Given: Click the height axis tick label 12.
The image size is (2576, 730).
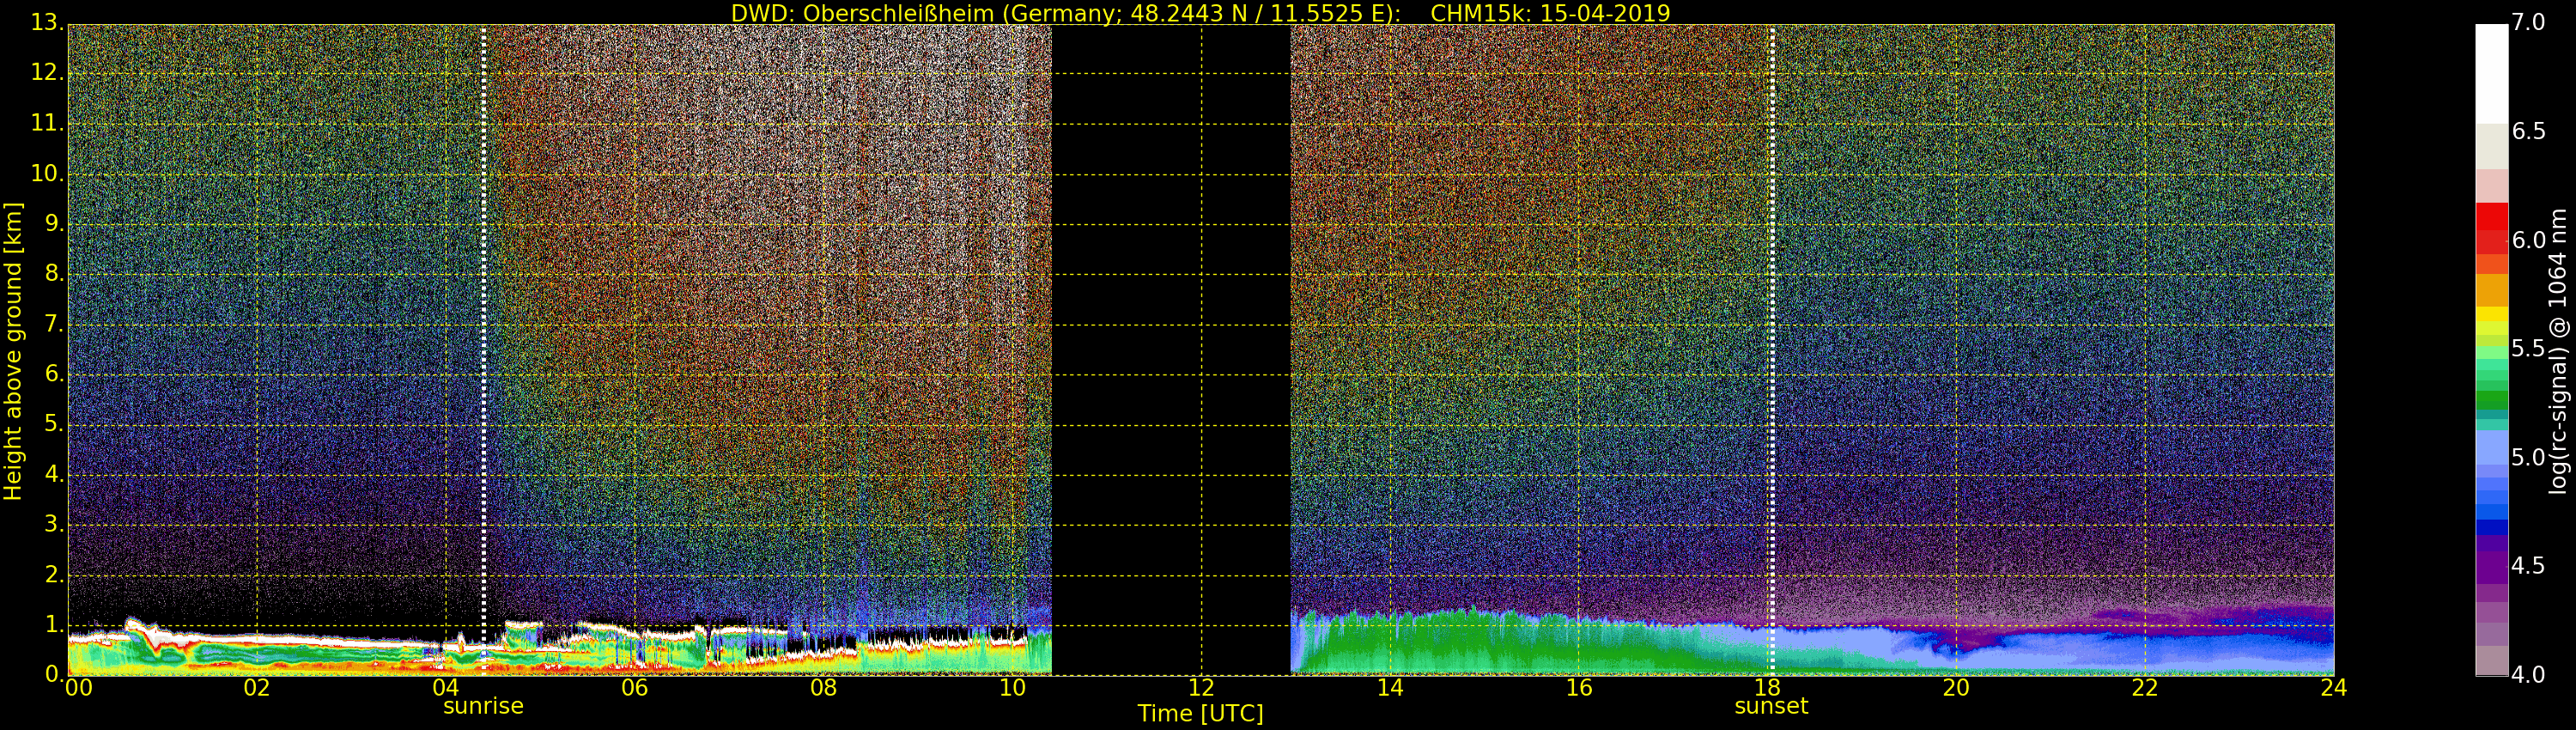Looking at the screenshot, I should [46, 72].
